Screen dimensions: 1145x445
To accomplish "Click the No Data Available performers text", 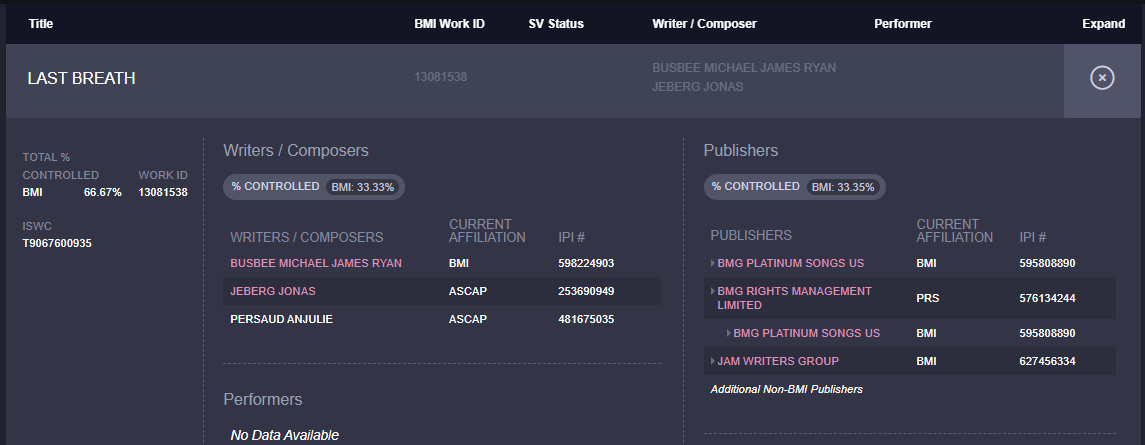I will click(285, 436).
